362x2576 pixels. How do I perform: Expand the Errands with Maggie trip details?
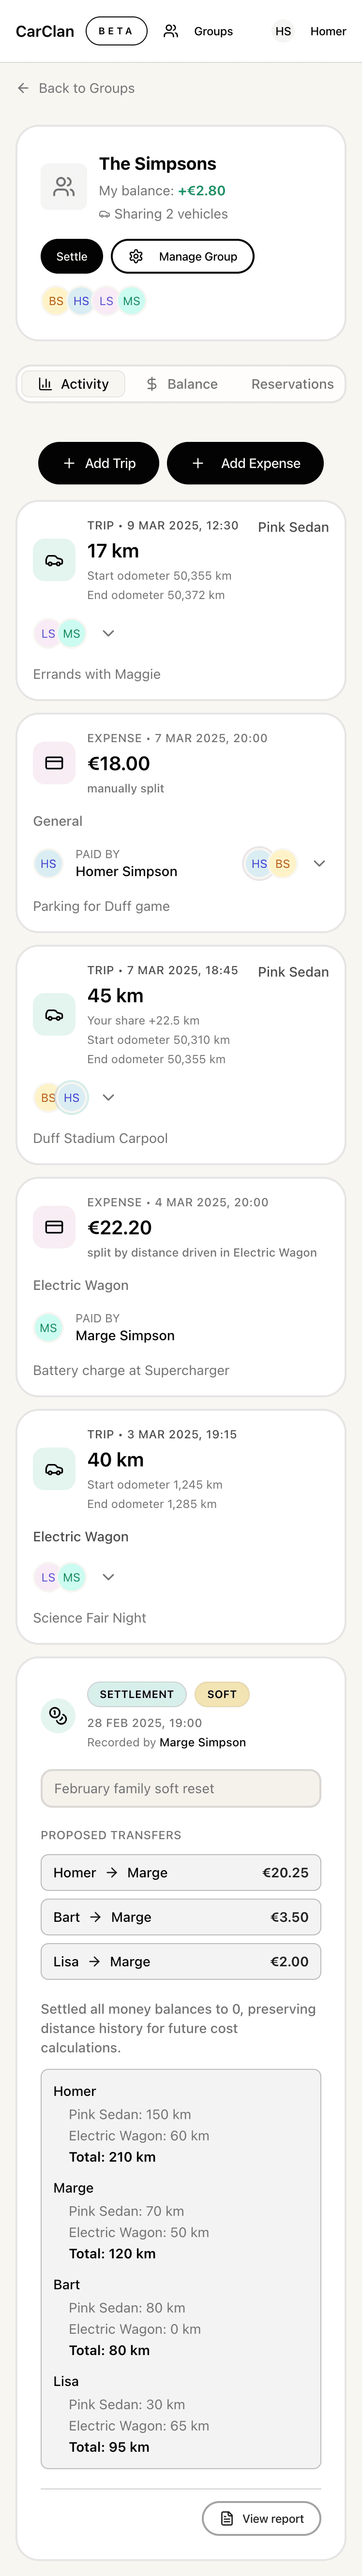pyautogui.click(x=109, y=633)
